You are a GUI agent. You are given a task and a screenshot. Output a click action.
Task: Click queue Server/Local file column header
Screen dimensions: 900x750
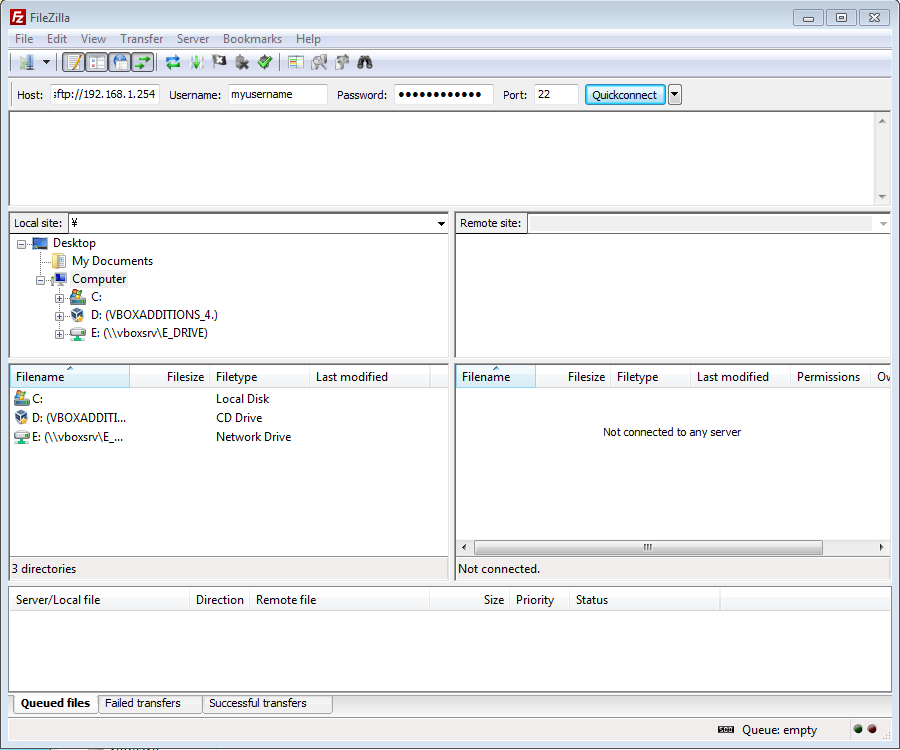[100, 600]
